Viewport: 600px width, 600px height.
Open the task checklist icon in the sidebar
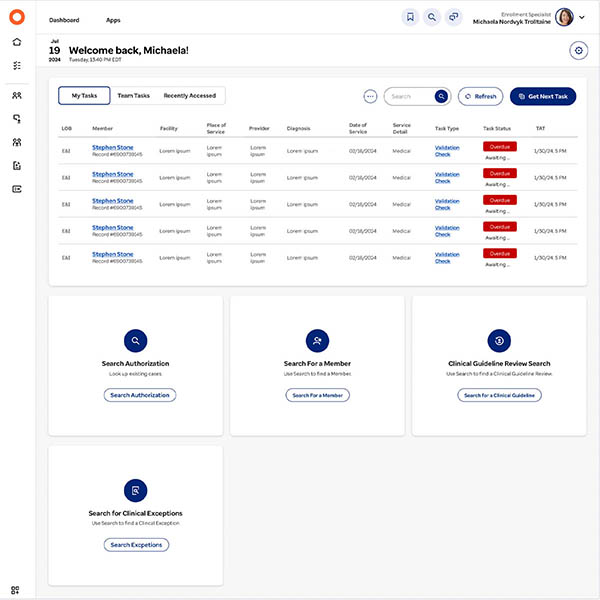coord(17,66)
